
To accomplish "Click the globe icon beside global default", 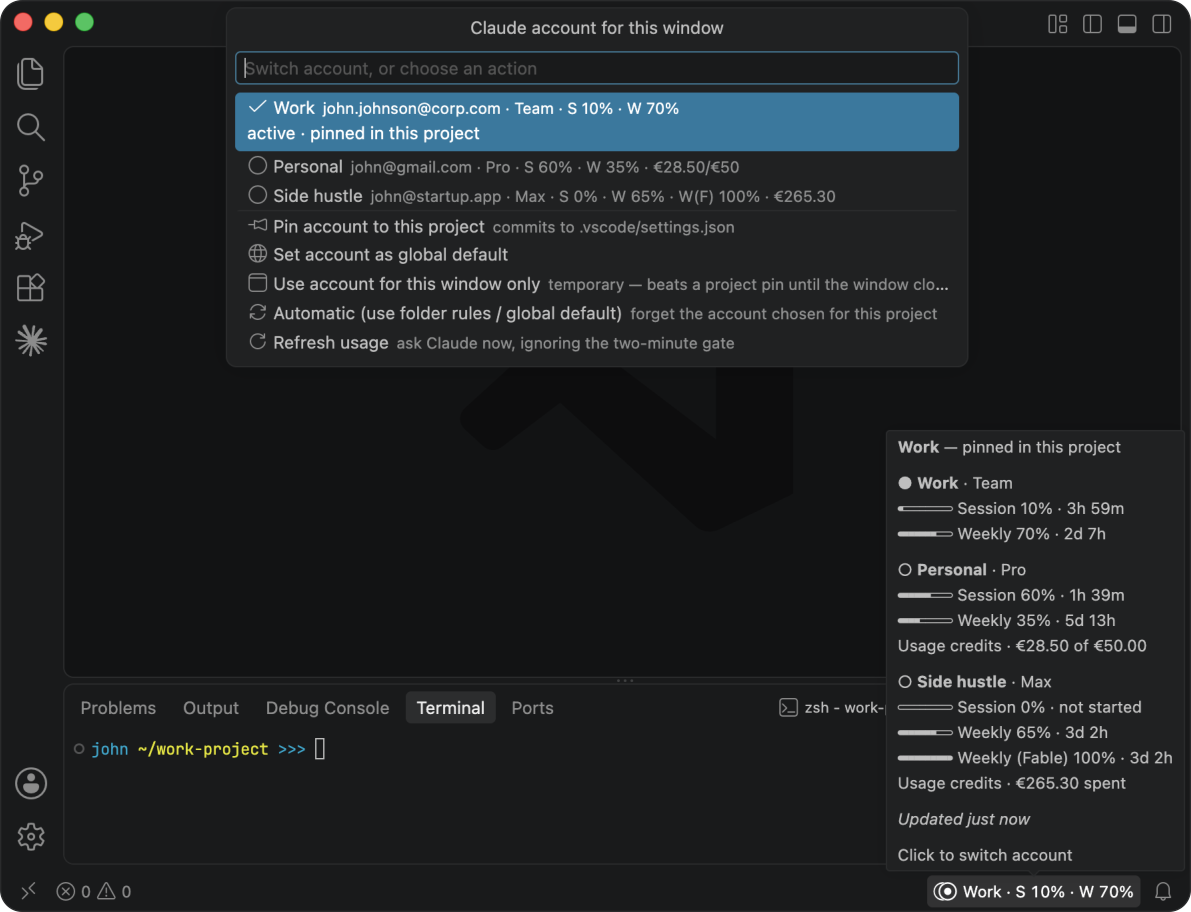I will [257, 254].
